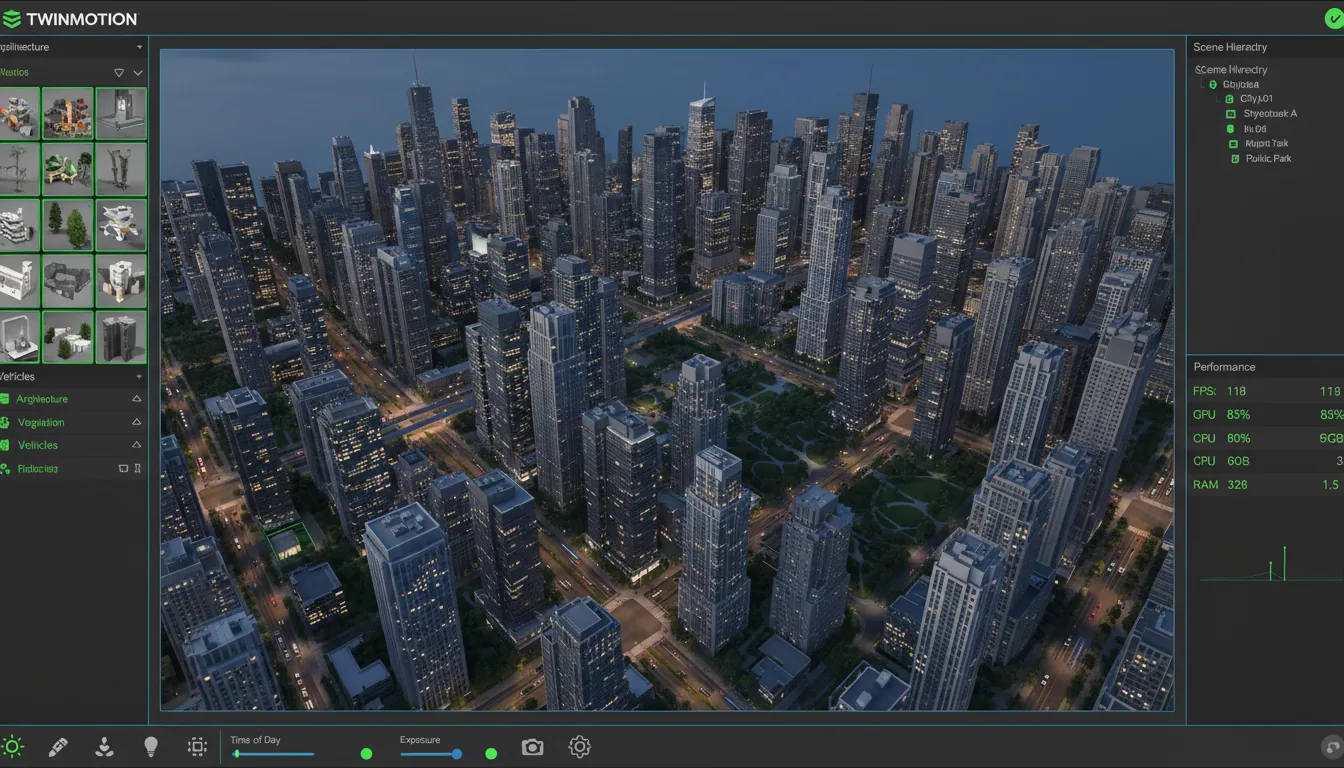
Task: Open the selection transform tool
Action: [x=197, y=746]
